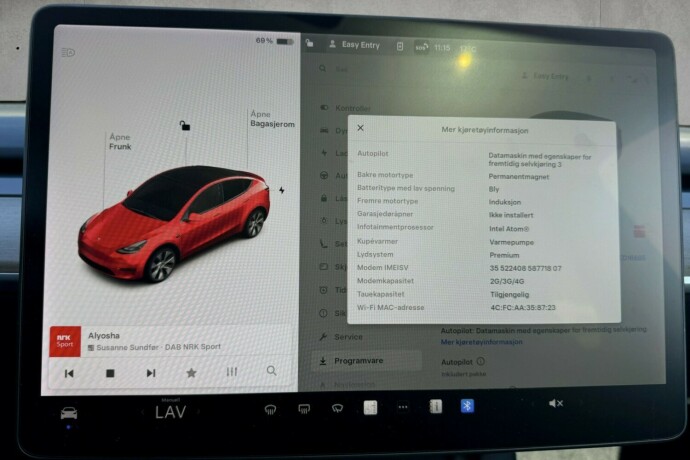The width and height of the screenshot is (690, 460).
Task: Tap the NRK Sport station logo
Action: coord(65,341)
